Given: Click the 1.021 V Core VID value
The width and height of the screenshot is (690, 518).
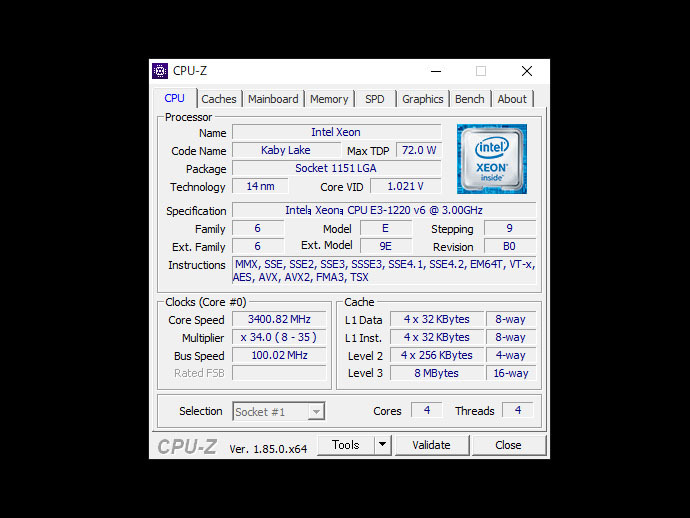Looking at the screenshot, I should coord(406,186).
